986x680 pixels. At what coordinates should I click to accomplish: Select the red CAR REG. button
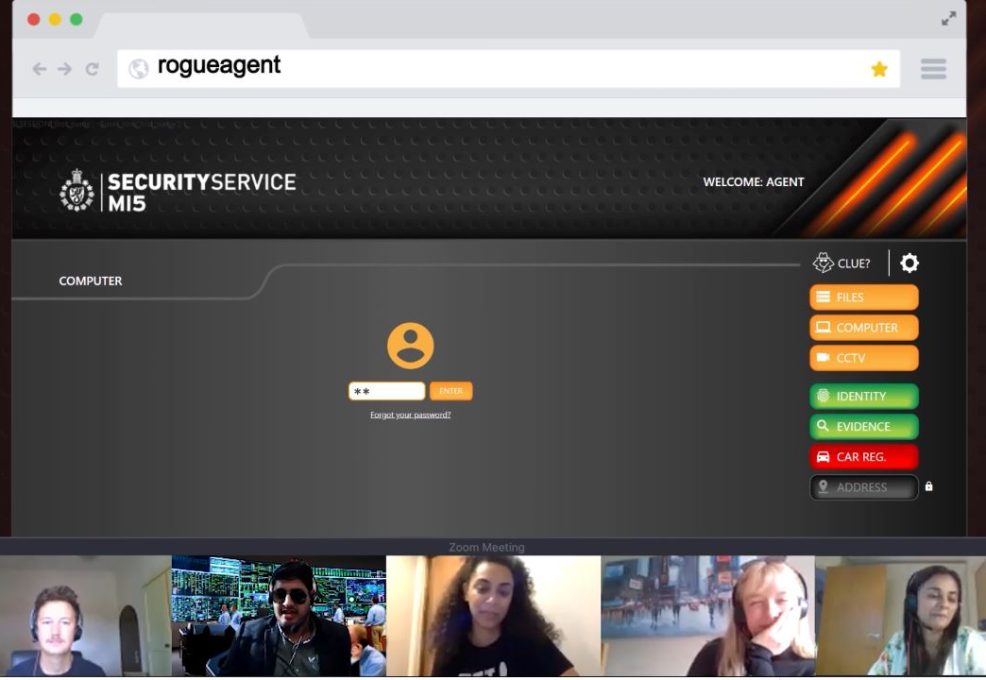[x=863, y=457]
